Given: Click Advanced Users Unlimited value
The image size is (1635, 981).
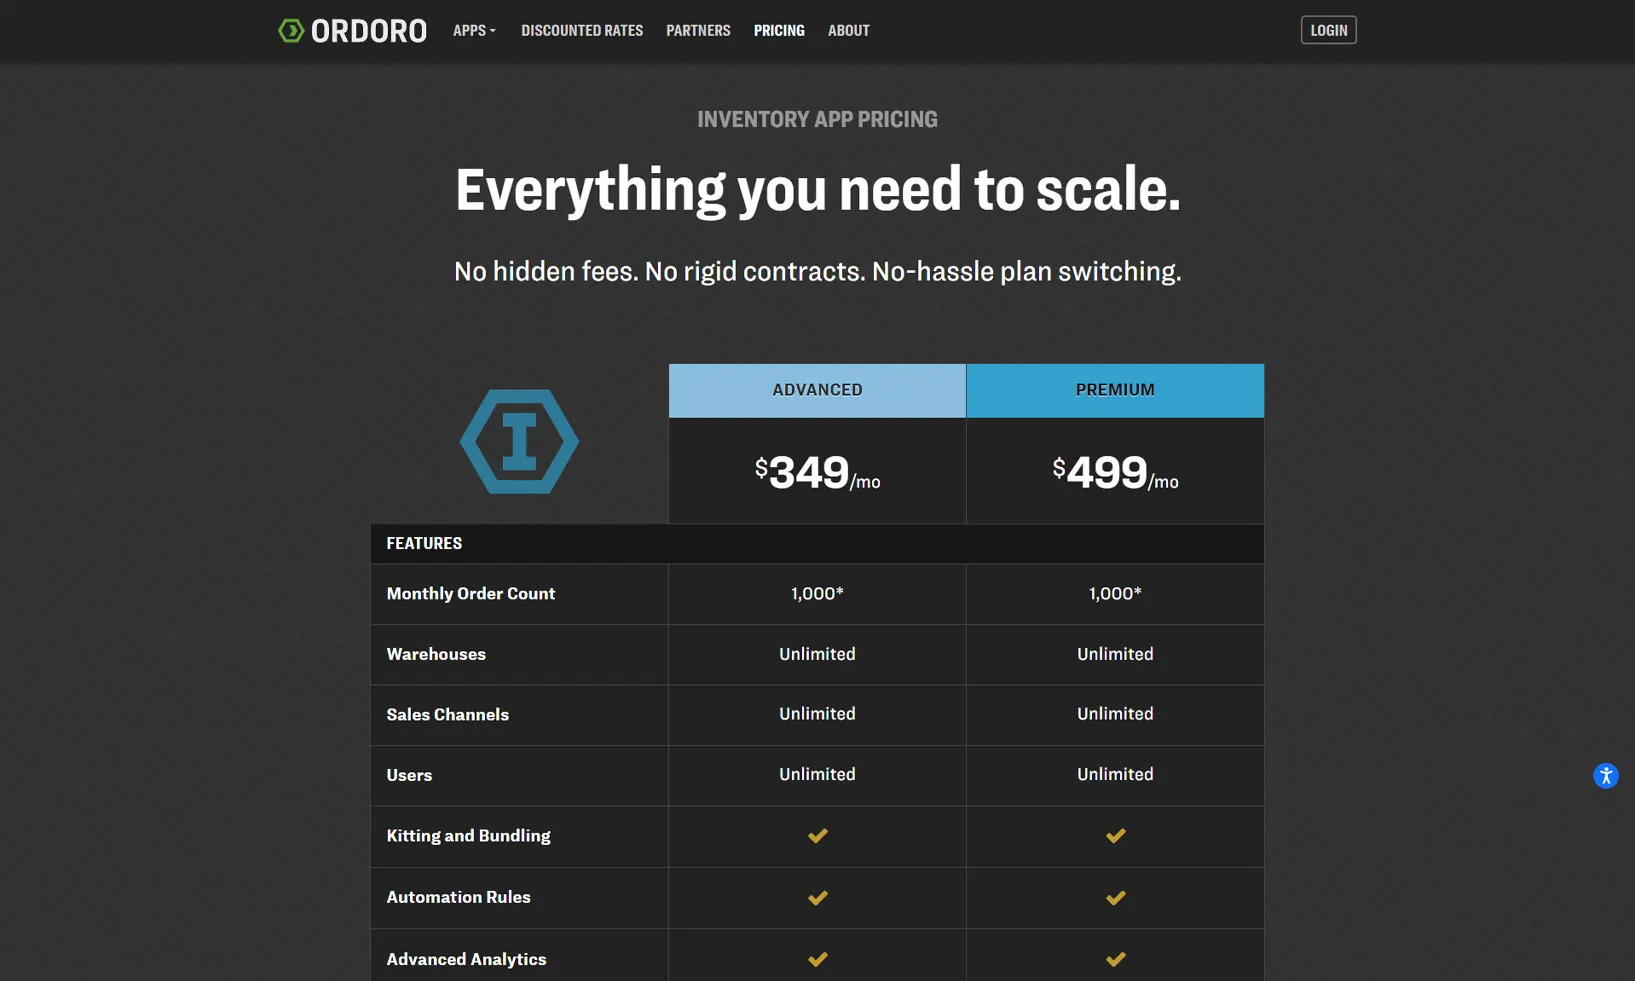Looking at the screenshot, I should tap(817, 775).
